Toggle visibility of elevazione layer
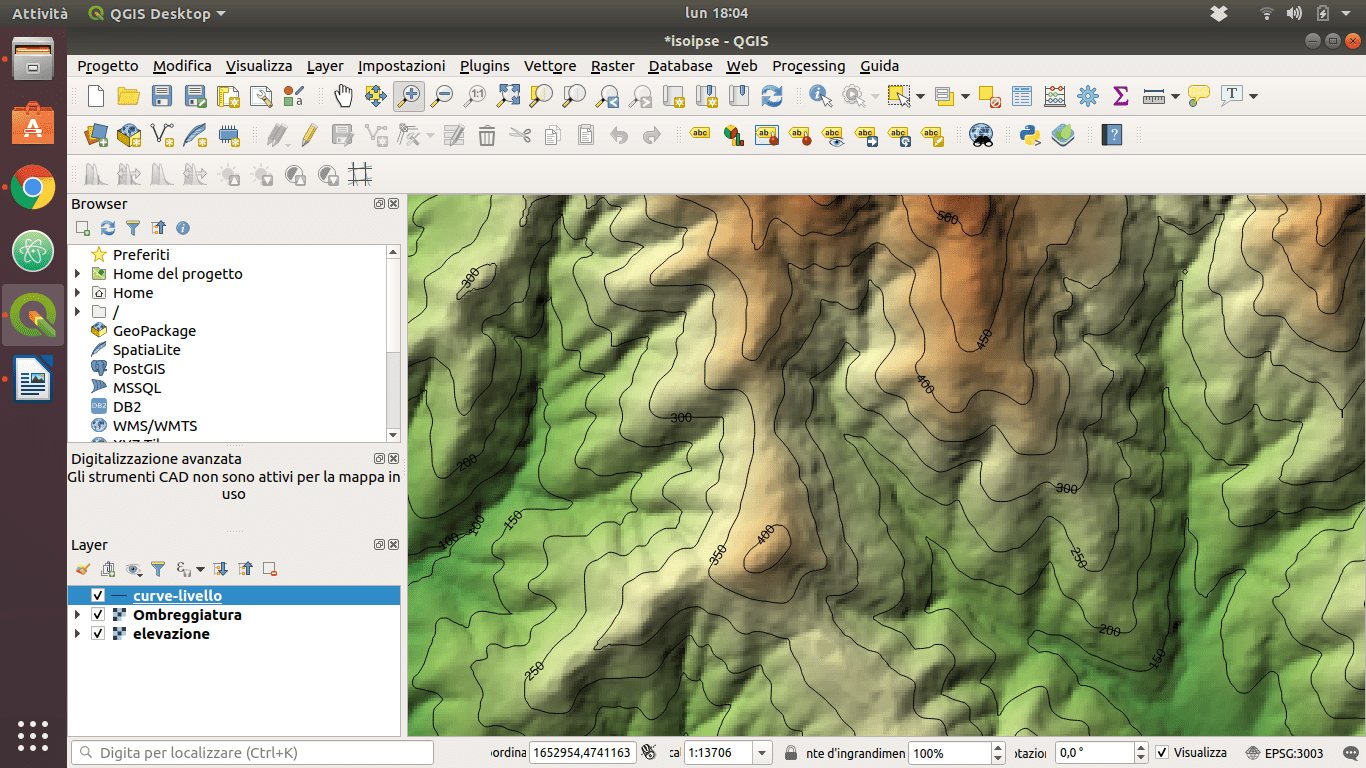This screenshot has width=1366, height=768. pos(98,634)
